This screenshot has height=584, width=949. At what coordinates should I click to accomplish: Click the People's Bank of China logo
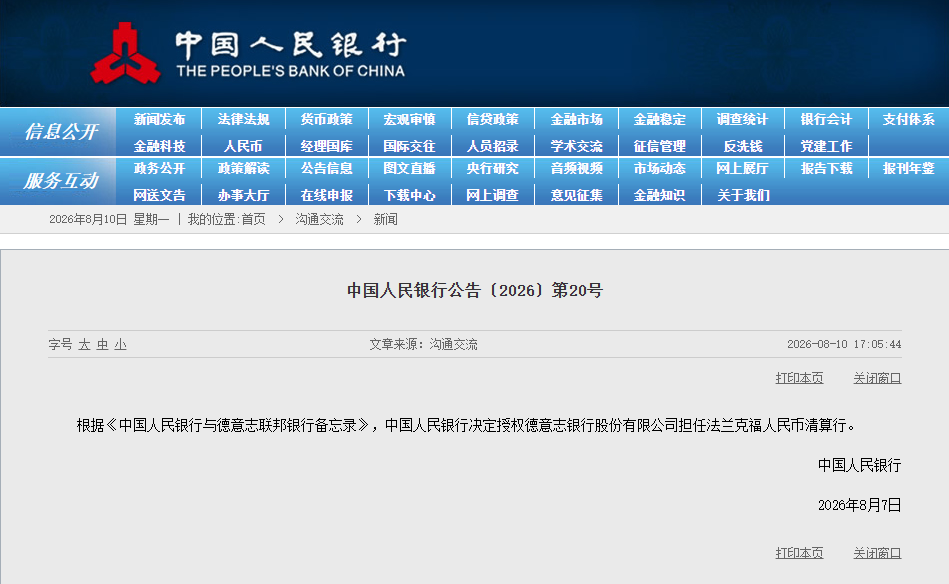tap(248, 53)
